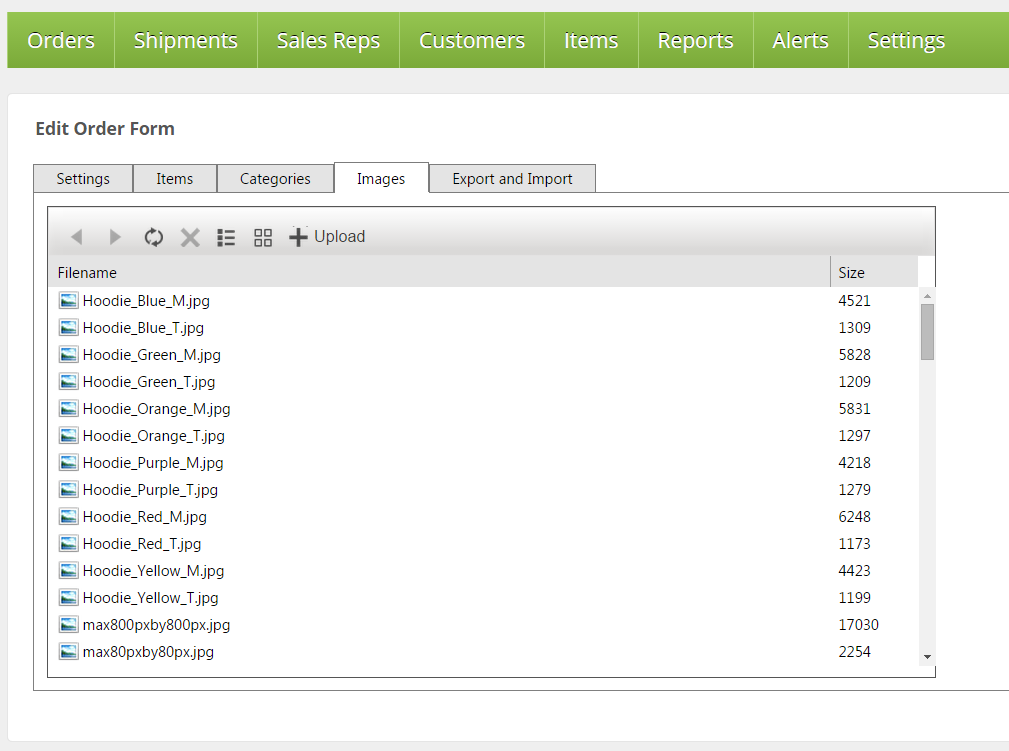This screenshot has height=751, width=1009.
Task: Click the Hoodie_Blue_M.jpg file icon
Action: 68,300
